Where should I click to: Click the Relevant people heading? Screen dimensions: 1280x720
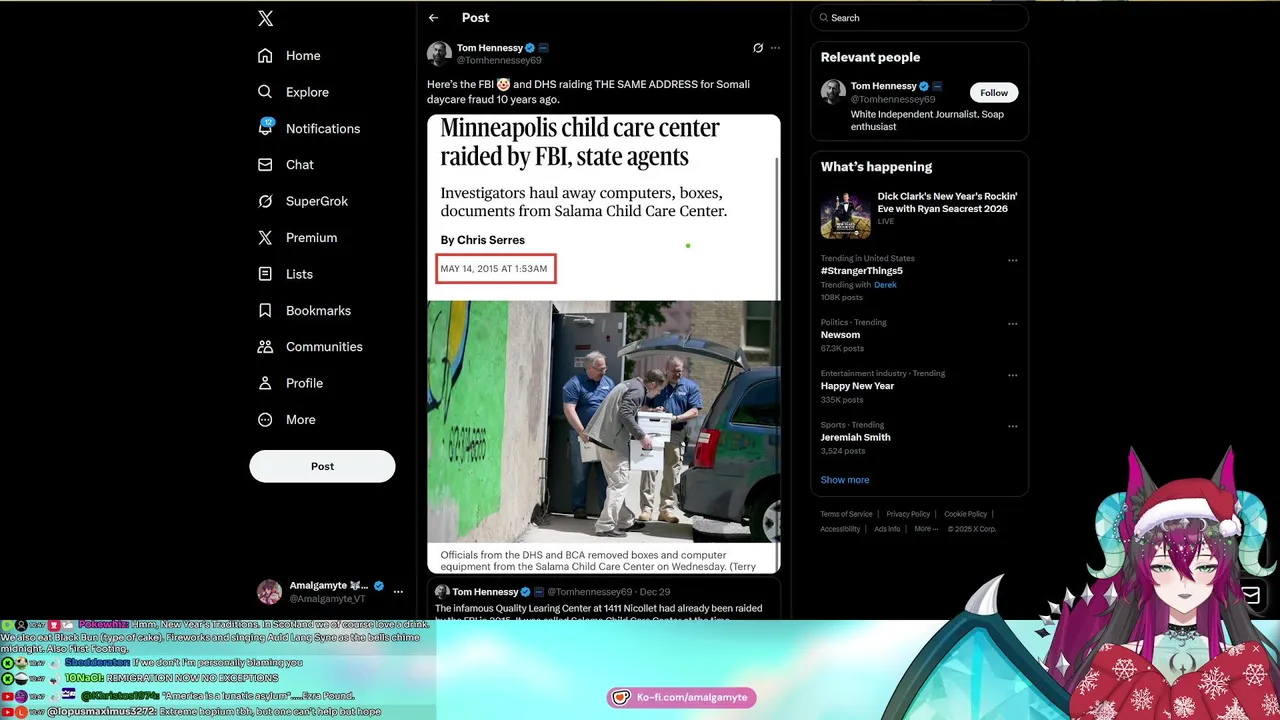870,58
